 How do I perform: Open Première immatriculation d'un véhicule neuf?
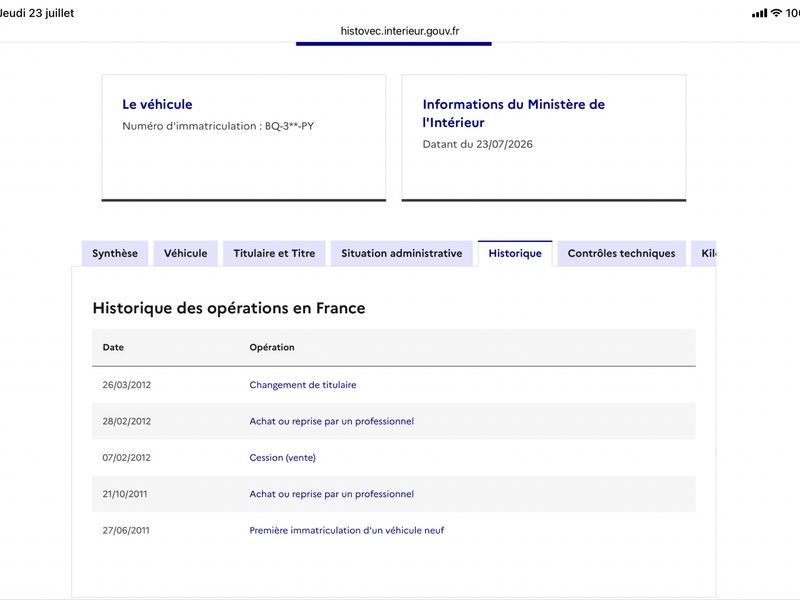click(x=346, y=530)
